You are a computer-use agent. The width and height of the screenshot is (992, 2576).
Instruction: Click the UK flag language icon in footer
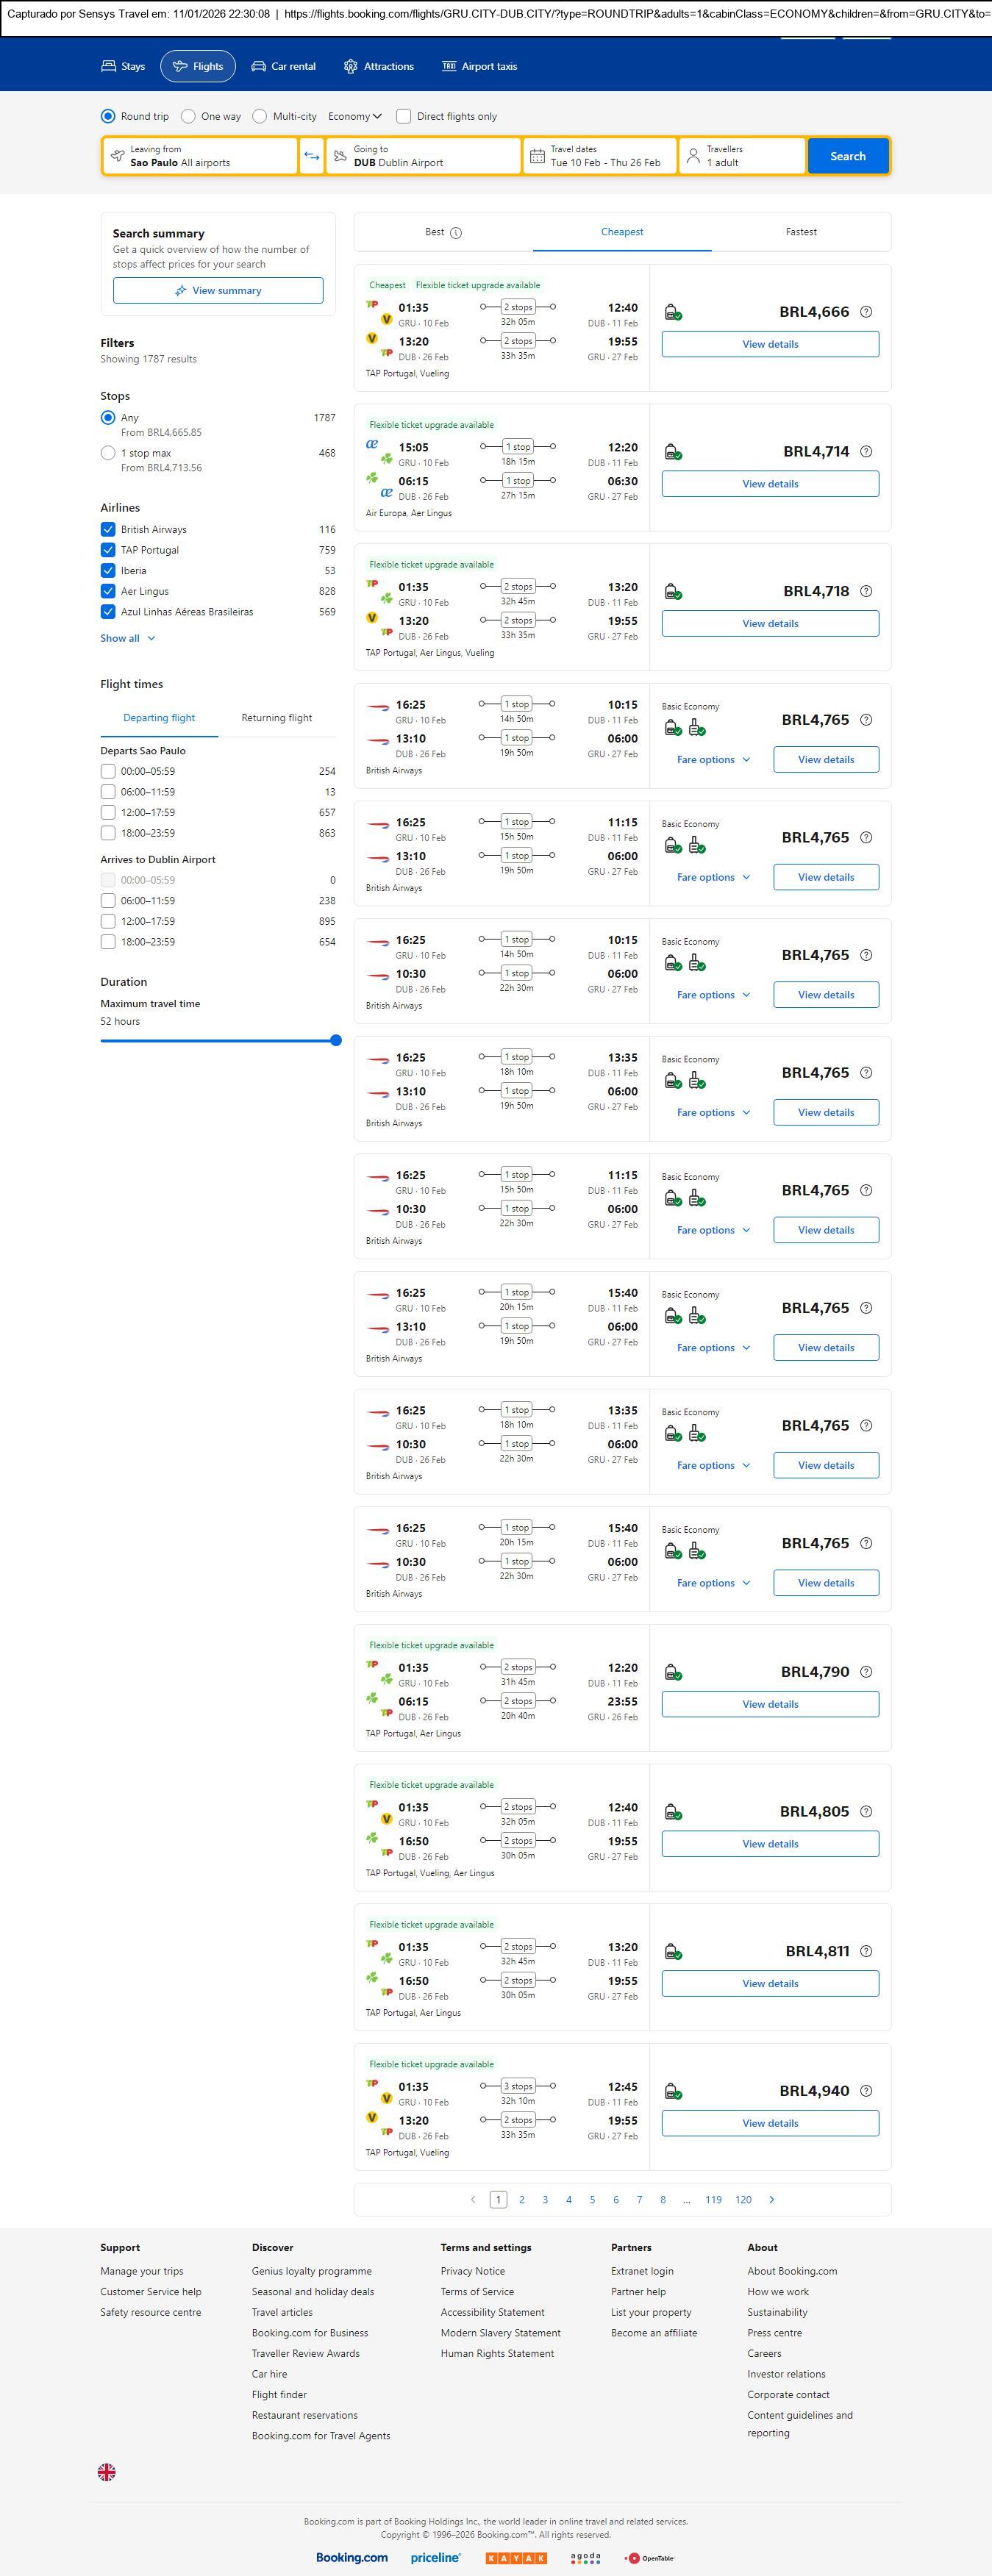(x=106, y=2472)
